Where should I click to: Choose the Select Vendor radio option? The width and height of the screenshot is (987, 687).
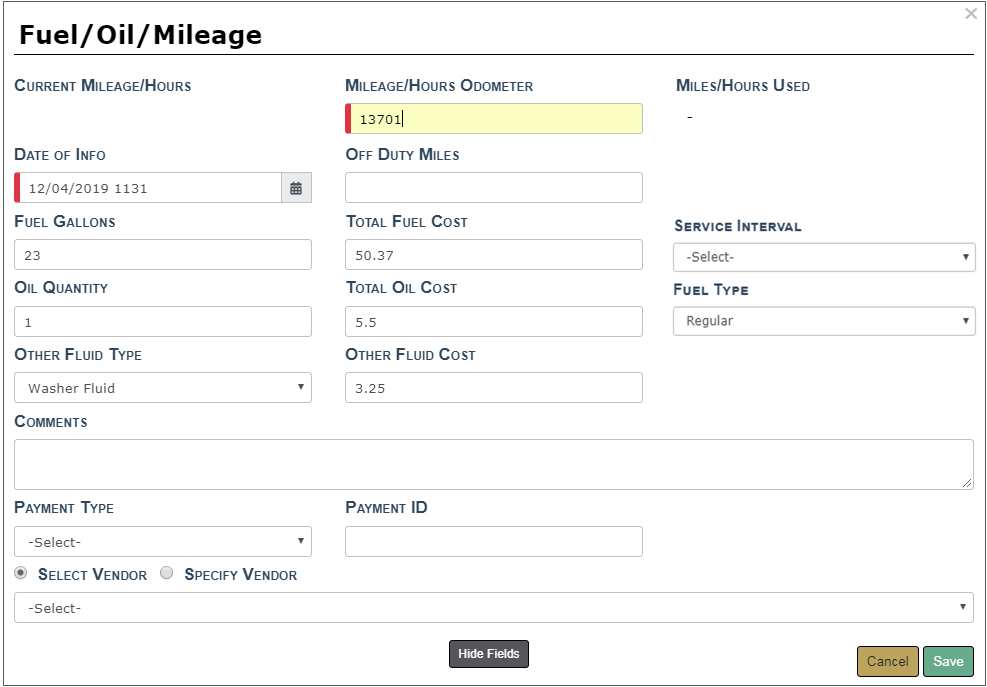pos(21,574)
